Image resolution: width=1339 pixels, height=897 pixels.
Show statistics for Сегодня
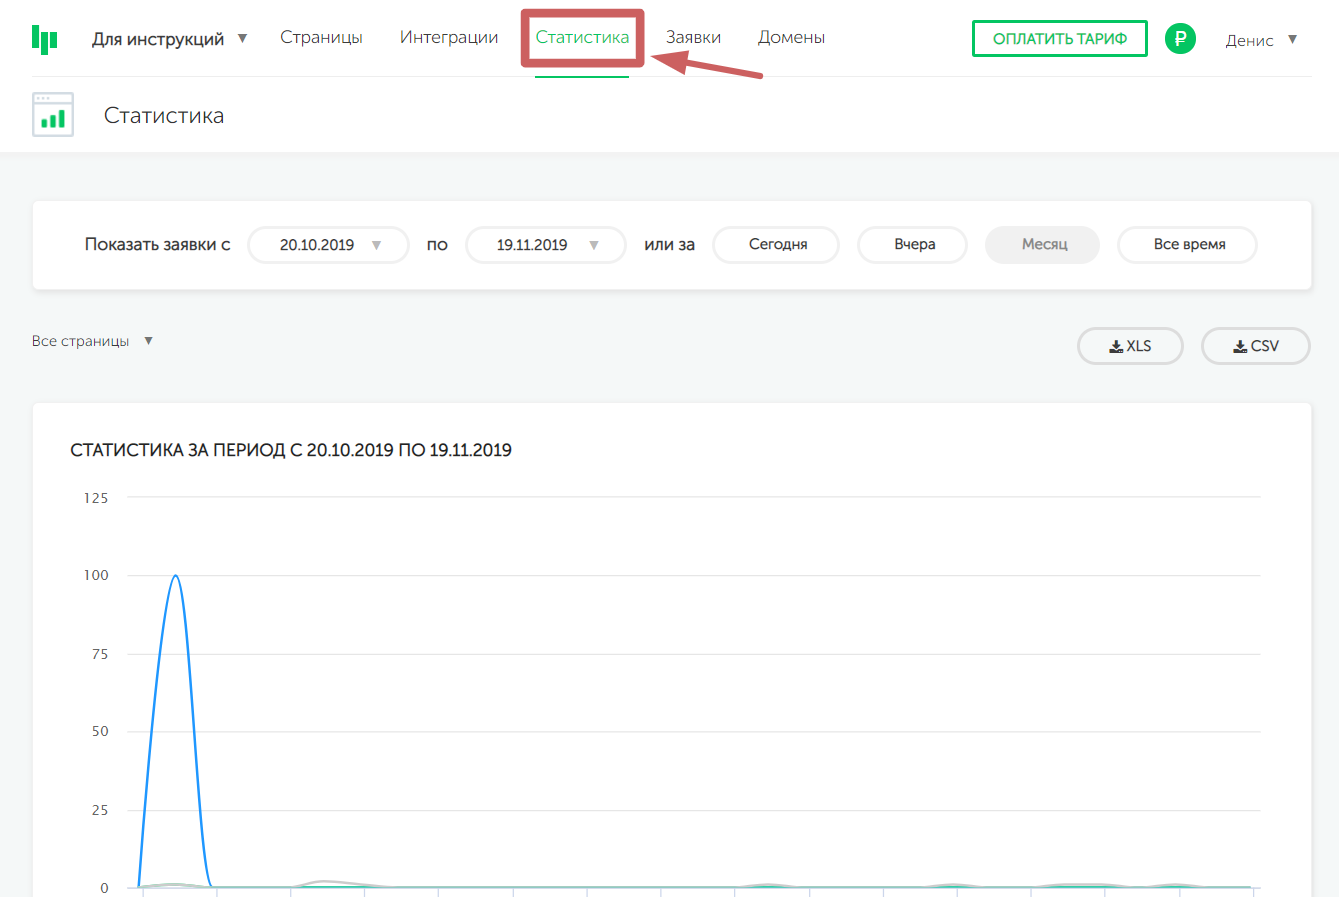pyautogui.click(x=777, y=245)
